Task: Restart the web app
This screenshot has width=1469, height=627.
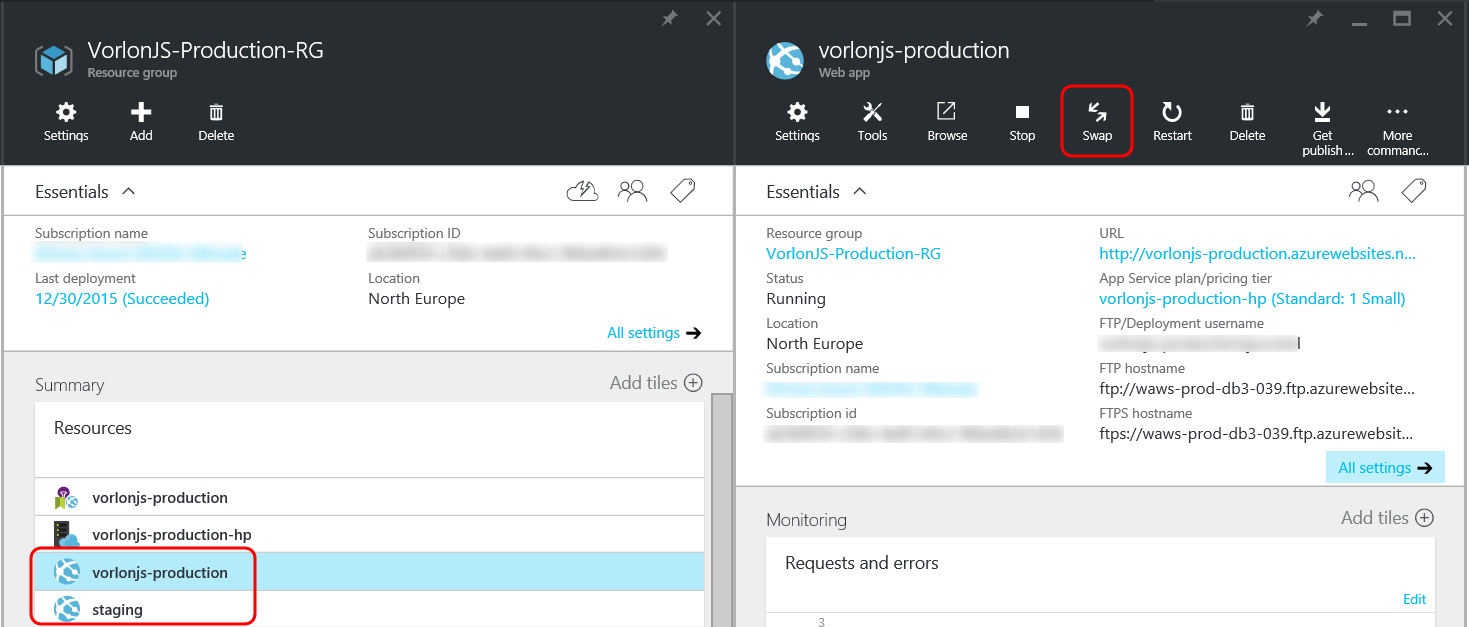Action: click(x=1171, y=120)
